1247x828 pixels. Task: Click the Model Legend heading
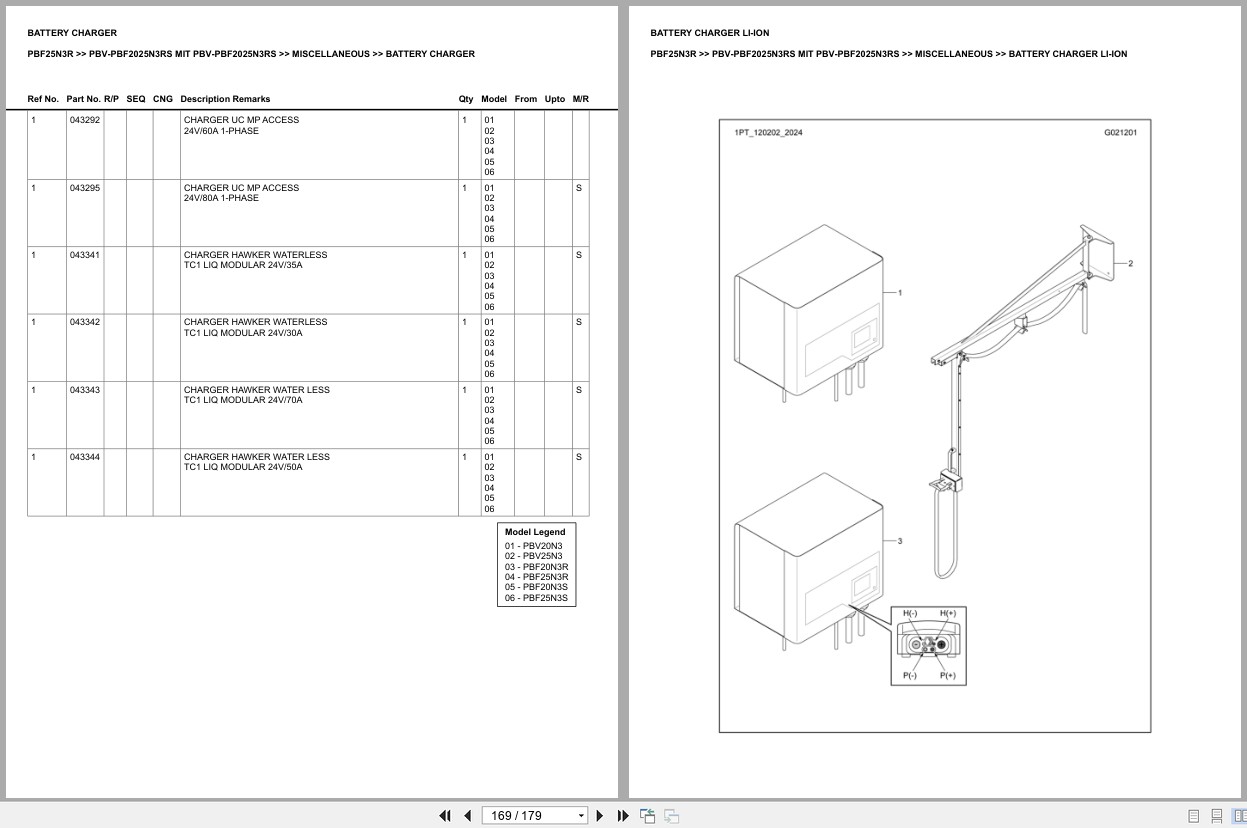pos(535,532)
